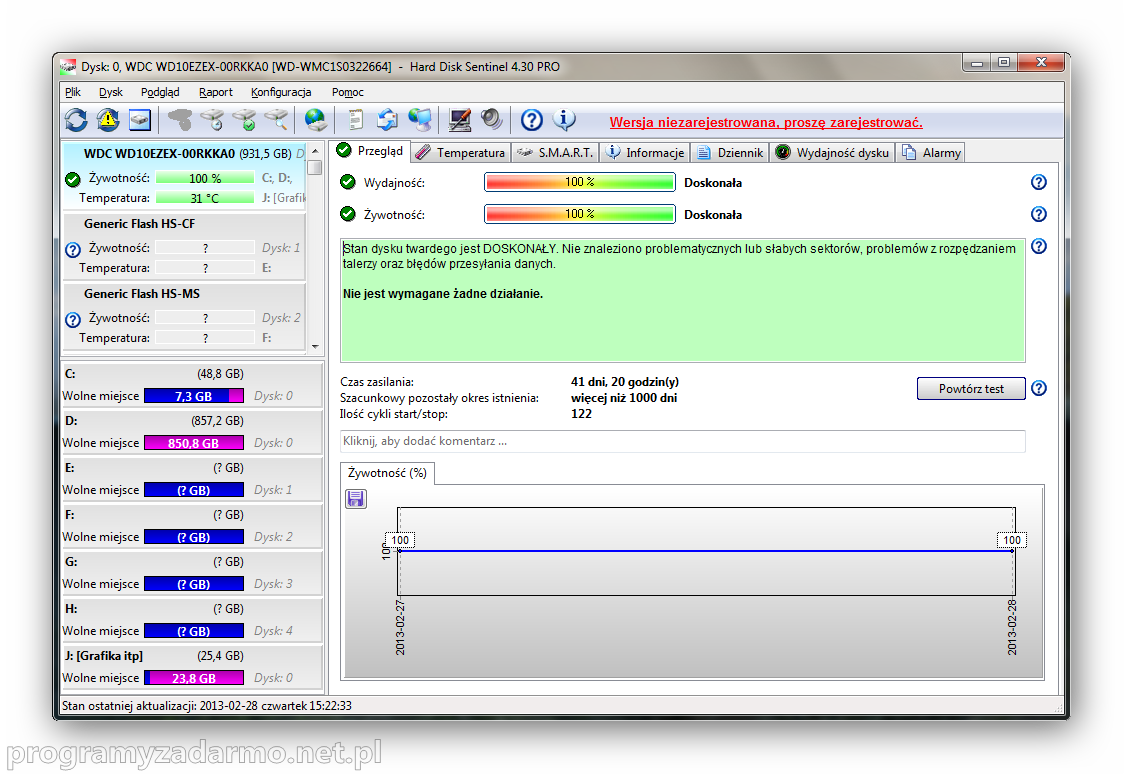
Task: Click the comment field Kliknij, aby dodać komentarz
Action: [682, 441]
